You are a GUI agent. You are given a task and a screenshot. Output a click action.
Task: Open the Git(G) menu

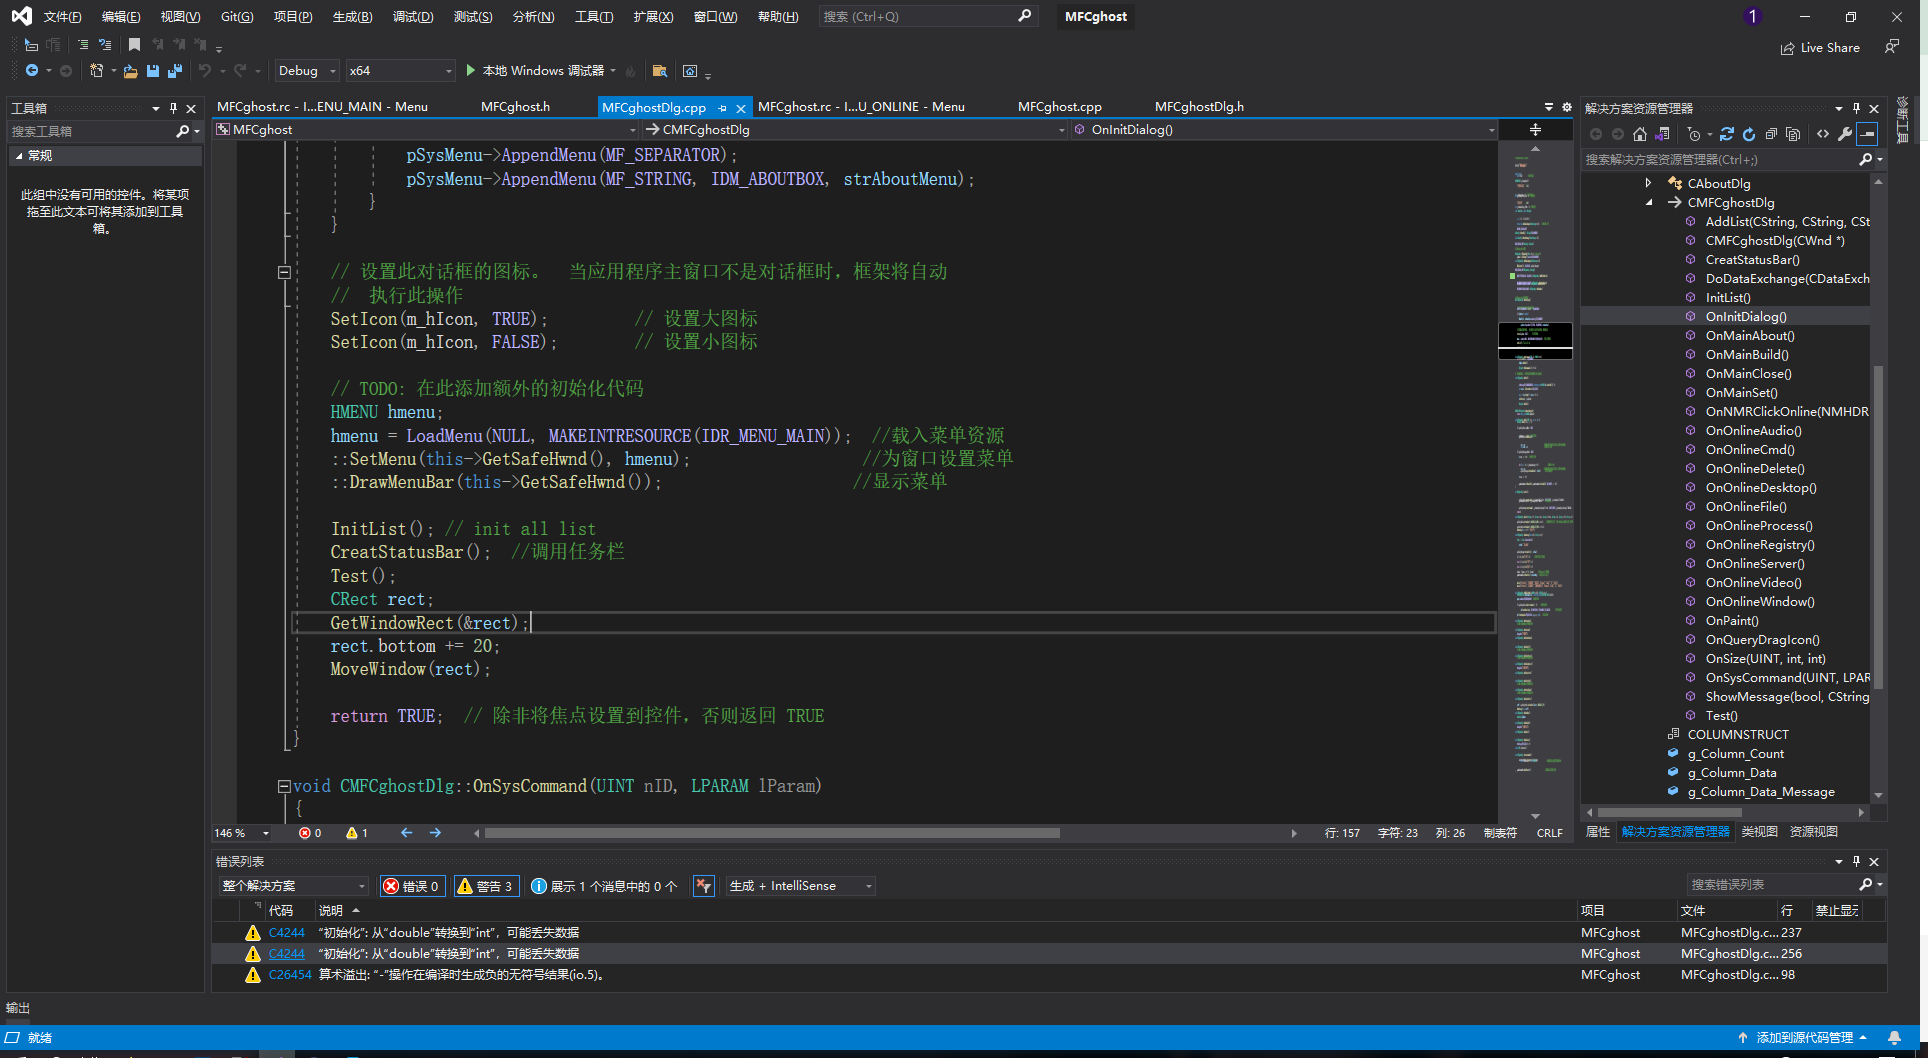coord(237,17)
